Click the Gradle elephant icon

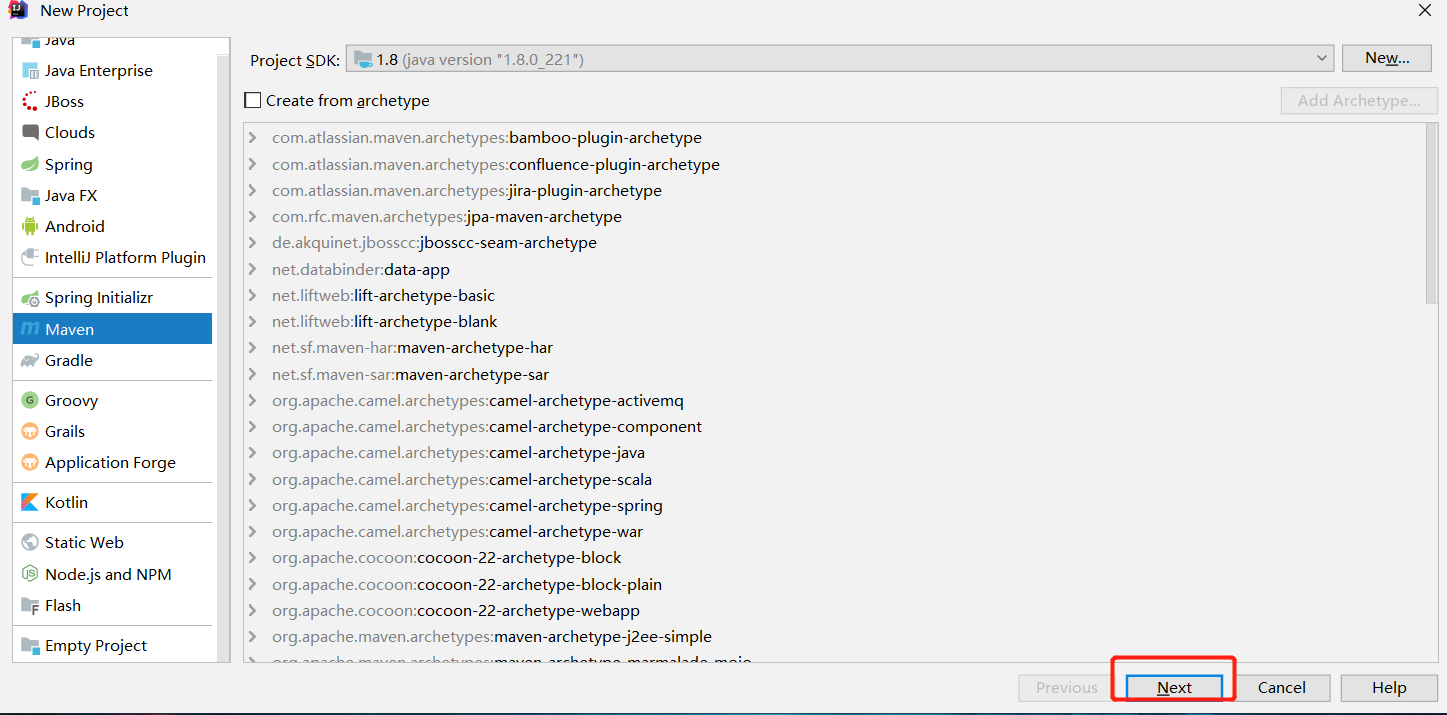pyautogui.click(x=30, y=361)
